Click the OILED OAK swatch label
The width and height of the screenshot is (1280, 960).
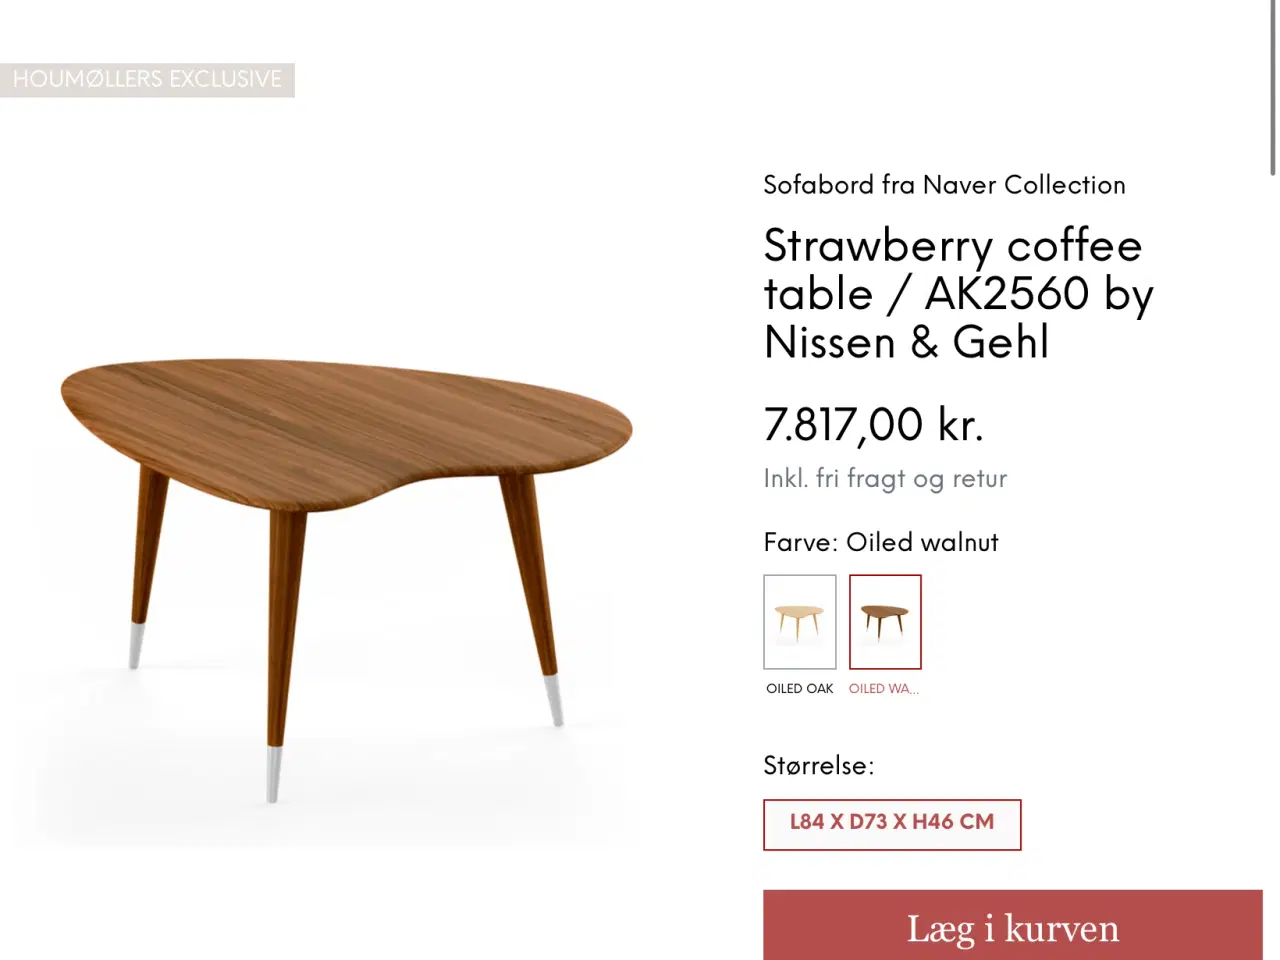point(799,689)
